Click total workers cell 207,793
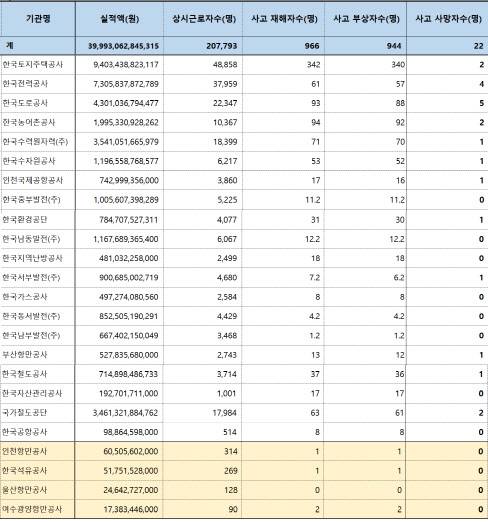 pyautogui.click(x=222, y=46)
